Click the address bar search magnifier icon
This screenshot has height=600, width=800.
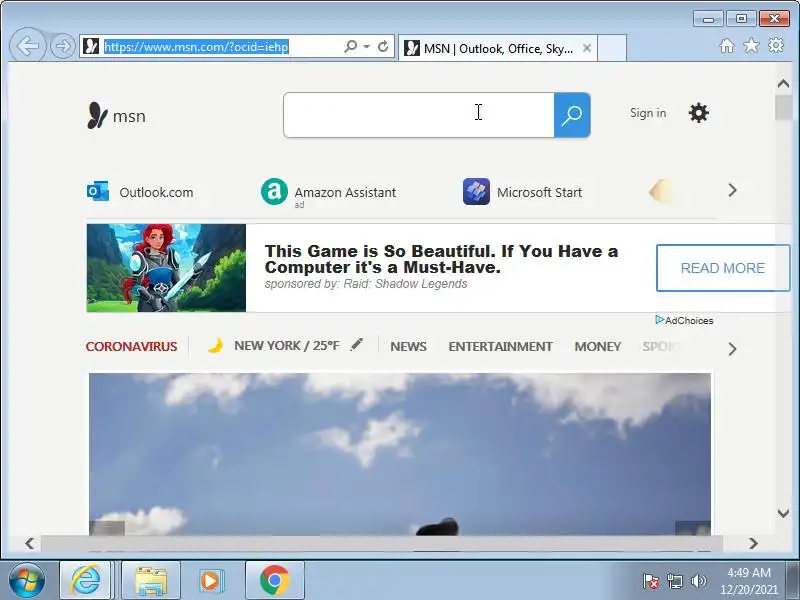(x=351, y=46)
